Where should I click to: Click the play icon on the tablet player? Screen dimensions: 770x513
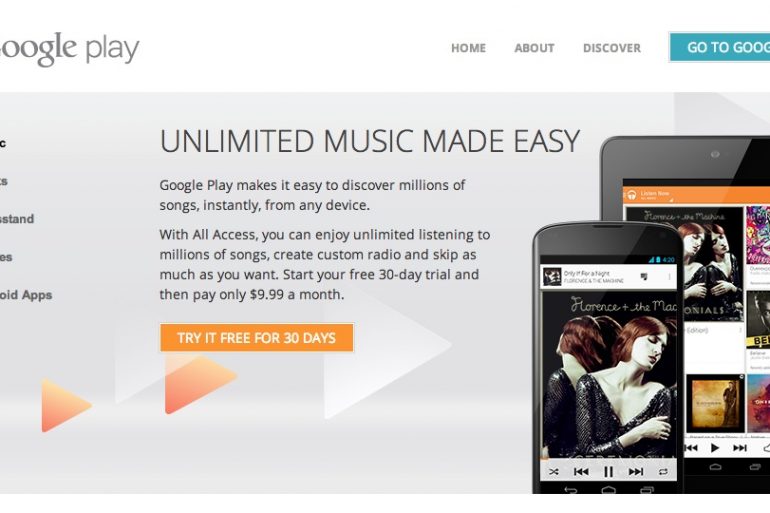click(x=715, y=448)
